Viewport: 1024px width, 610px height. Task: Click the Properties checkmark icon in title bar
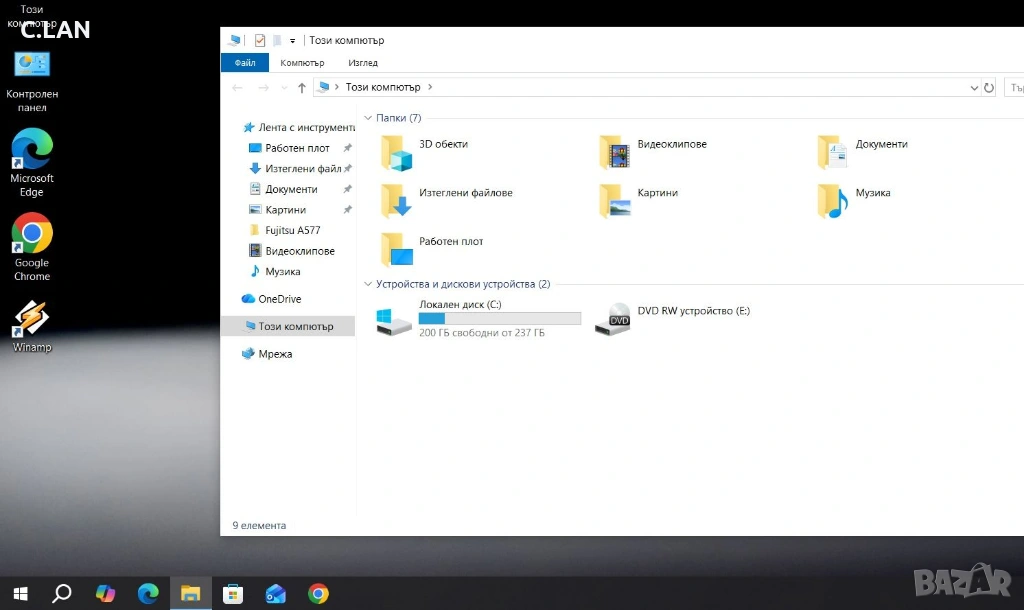coord(260,40)
